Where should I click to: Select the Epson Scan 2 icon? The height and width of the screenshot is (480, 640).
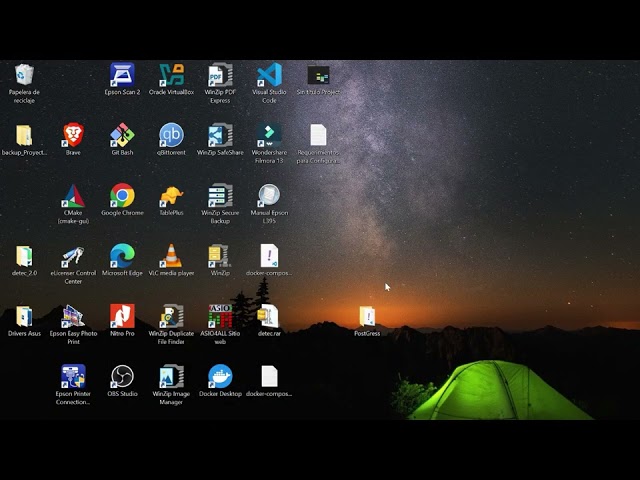click(122, 75)
